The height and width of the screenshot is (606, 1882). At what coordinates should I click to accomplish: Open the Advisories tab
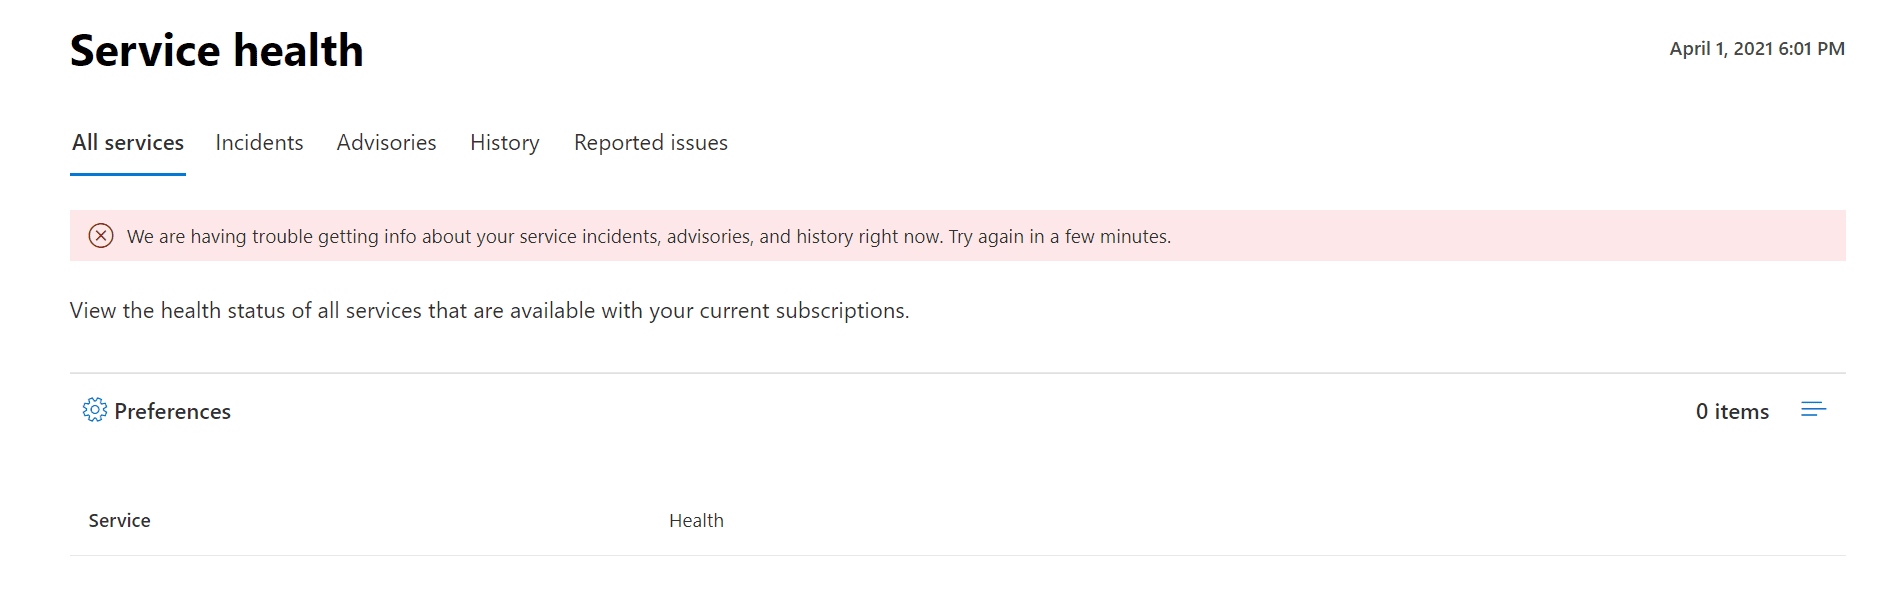click(x=386, y=143)
